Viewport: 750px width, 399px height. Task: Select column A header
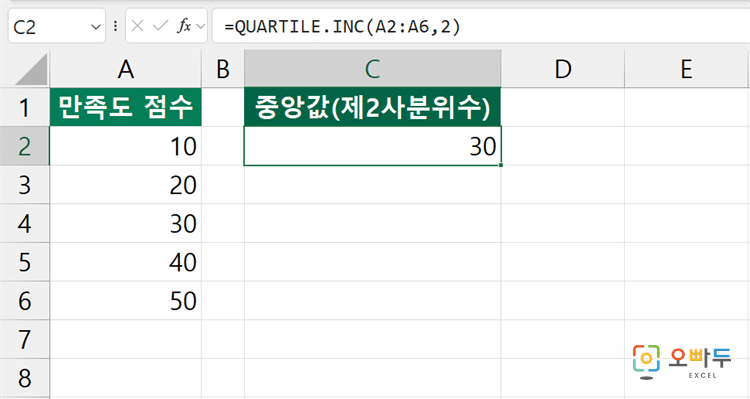click(125, 69)
